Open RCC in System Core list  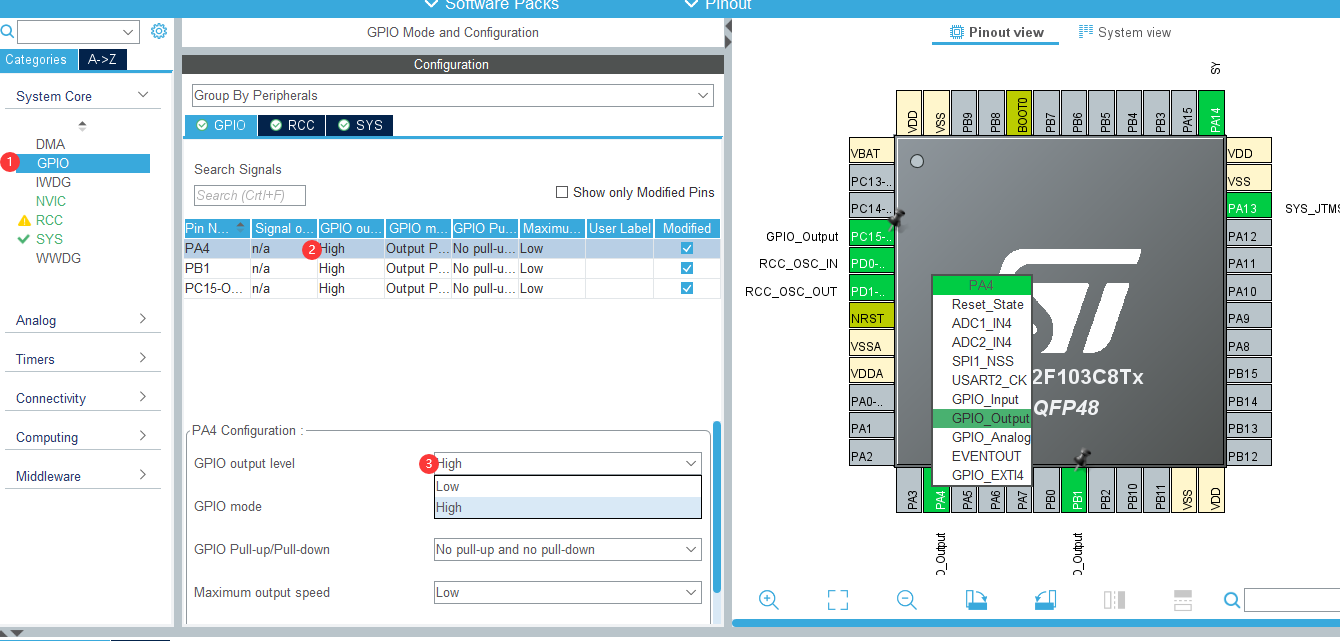[x=49, y=220]
